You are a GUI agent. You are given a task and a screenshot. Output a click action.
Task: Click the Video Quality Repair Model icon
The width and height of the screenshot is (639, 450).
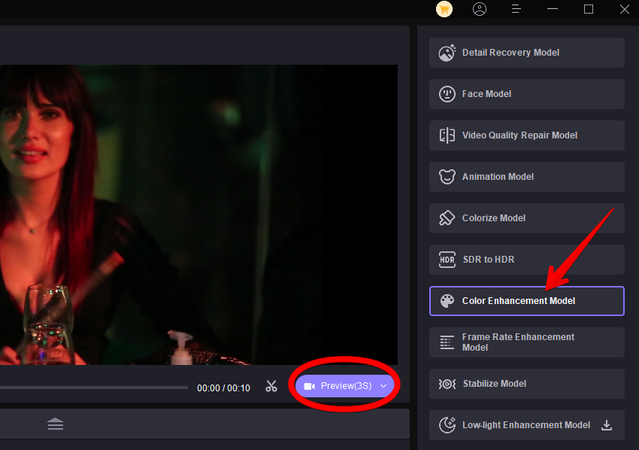[x=446, y=135]
